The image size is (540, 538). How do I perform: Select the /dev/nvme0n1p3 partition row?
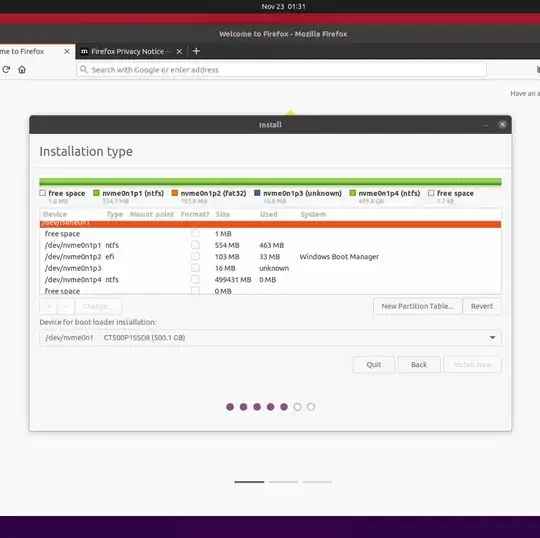[270, 268]
